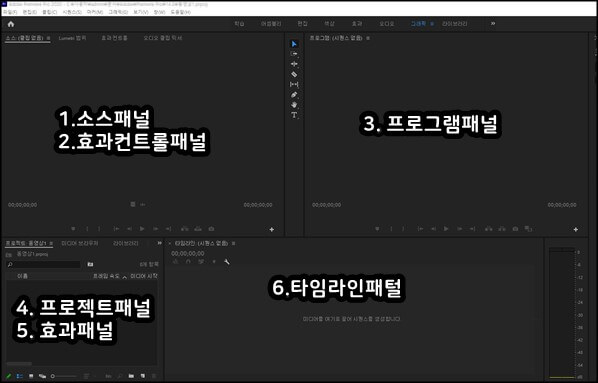Click Insert icon in Source monitor
Screen dimensions: 598x383
pos(185,229)
